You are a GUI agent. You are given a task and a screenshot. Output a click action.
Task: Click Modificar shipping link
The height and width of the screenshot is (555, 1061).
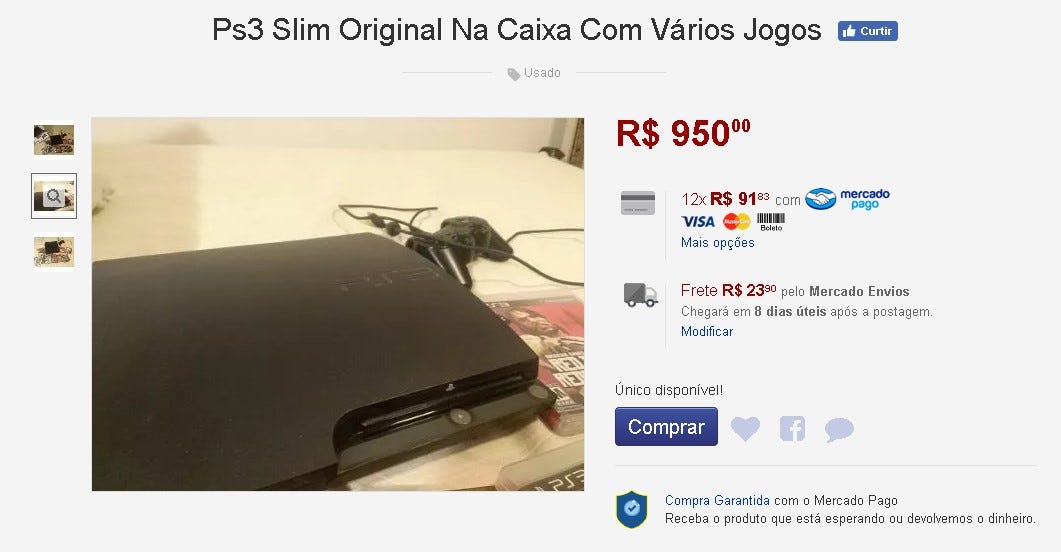(x=707, y=331)
